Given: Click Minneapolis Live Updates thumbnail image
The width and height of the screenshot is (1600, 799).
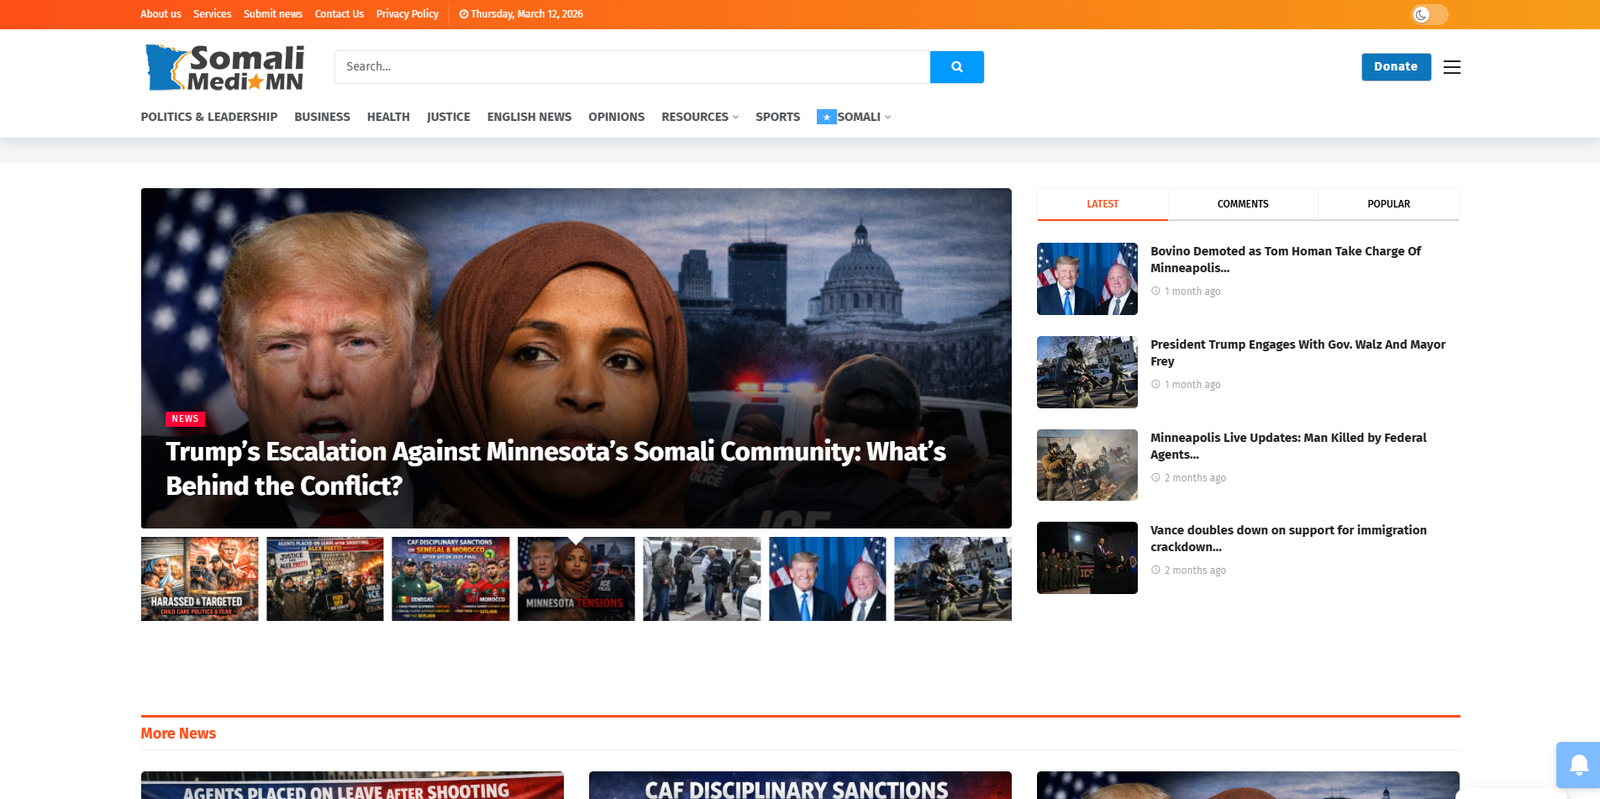Looking at the screenshot, I should point(1087,465).
